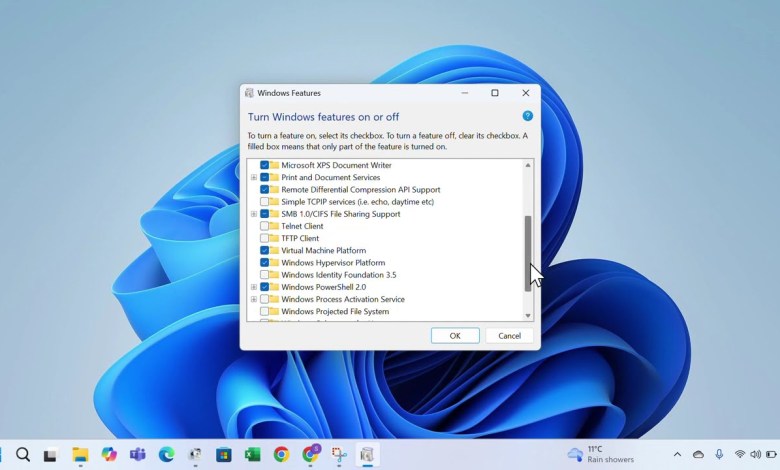This screenshot has width=780, height=470.
Task: Select the 'Simple TCPIP services' label
Action: [x=358, y=201]
